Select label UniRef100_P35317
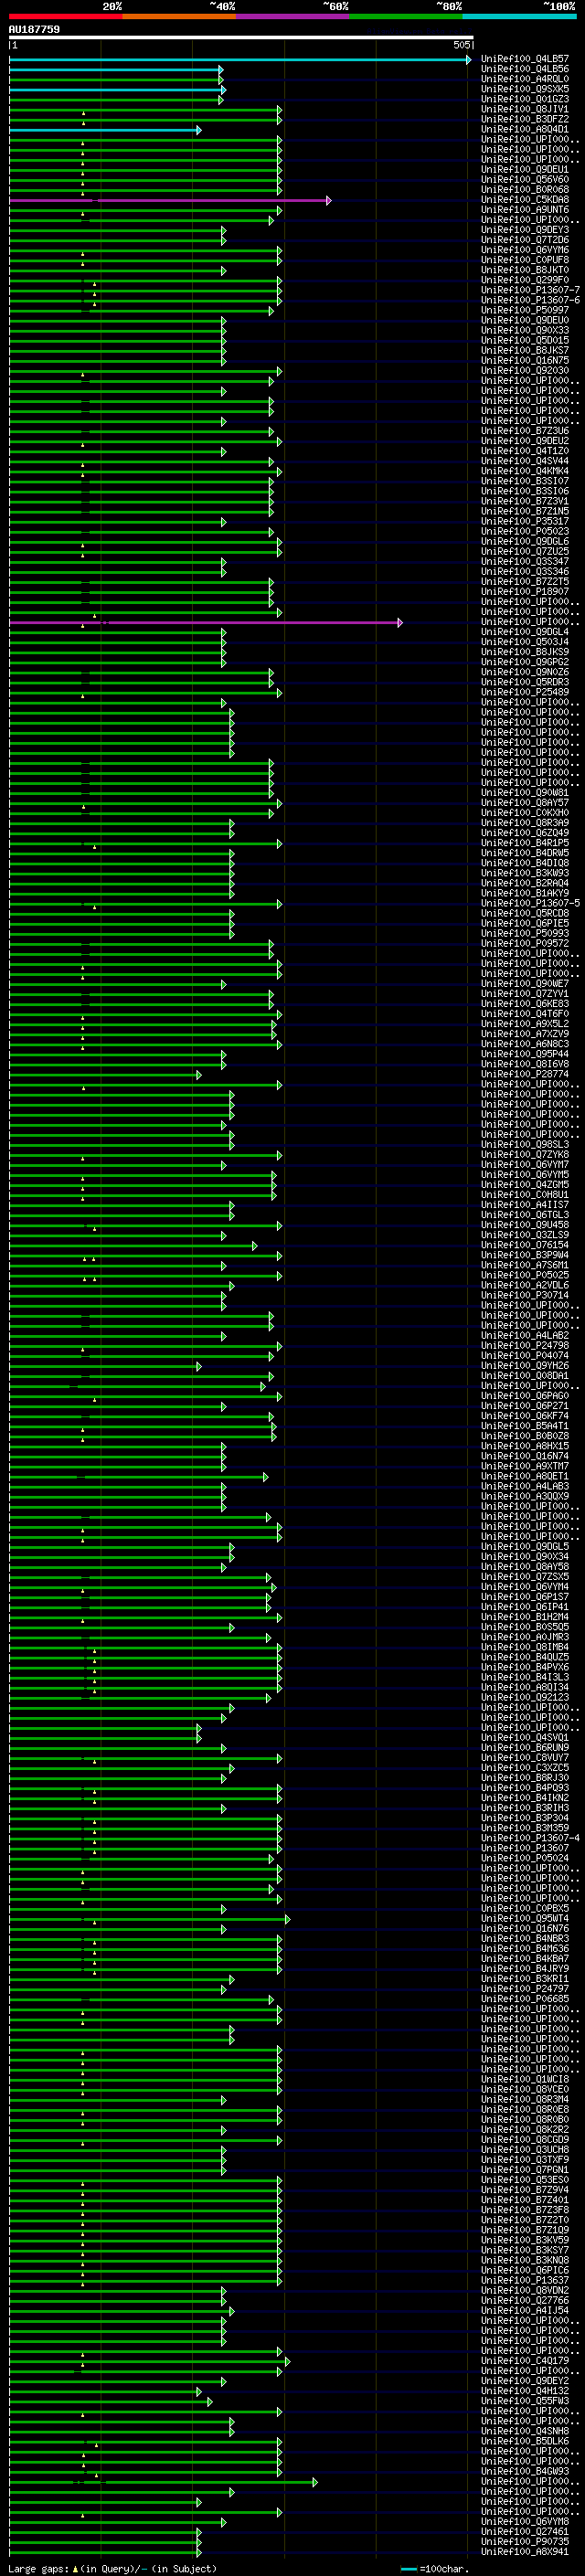The height and width of the screenshot is (2576, 585). pyautogui.click(x=525, y=521)
